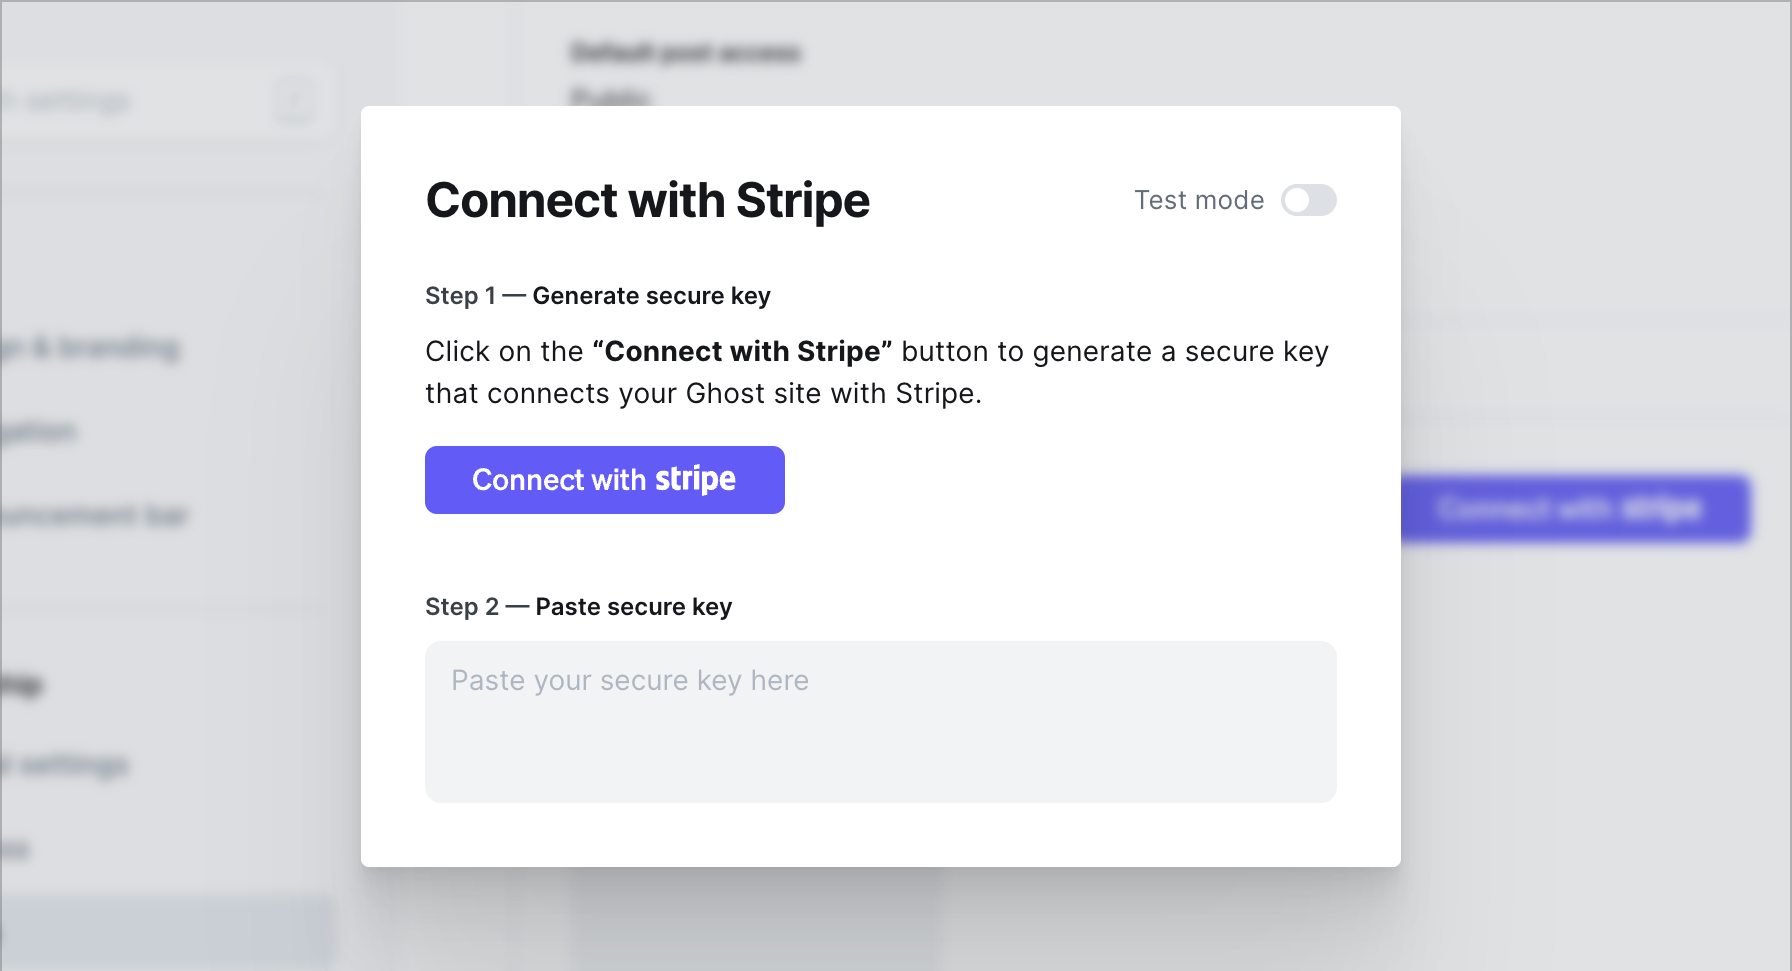The width and height of the screenshot is (1792, 971).
Task: Select the Stripe wordmark inside the purple button
Action: [696, 479]
